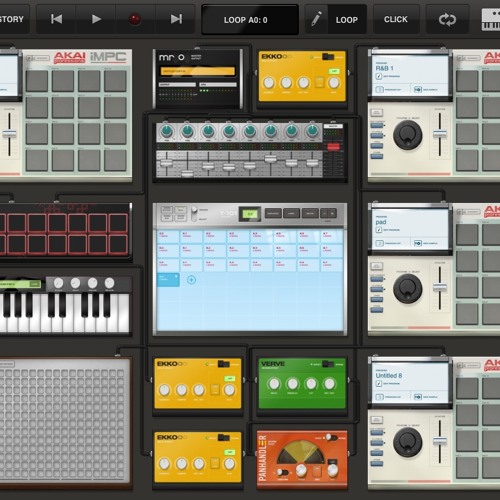Flip the trigger/select switch on the T-101 sequencer

click(x=194, y=214)
